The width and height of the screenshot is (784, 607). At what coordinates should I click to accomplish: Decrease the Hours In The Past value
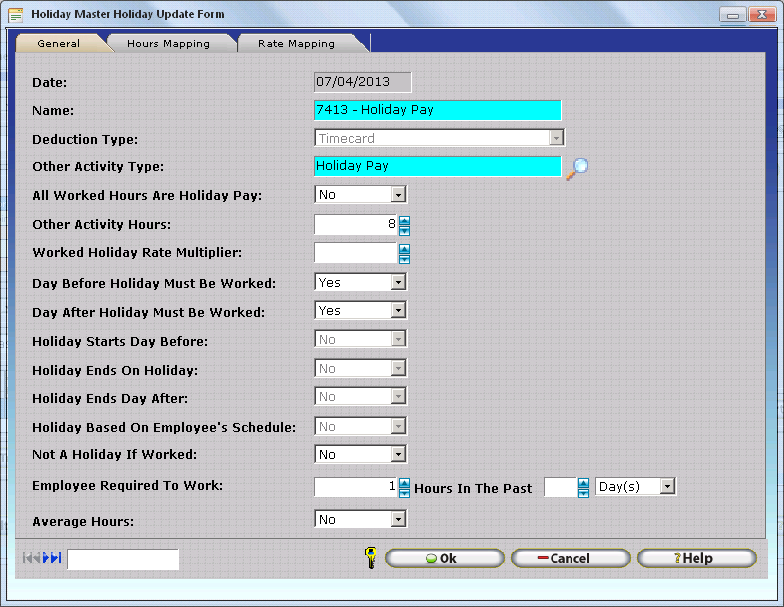584,492
